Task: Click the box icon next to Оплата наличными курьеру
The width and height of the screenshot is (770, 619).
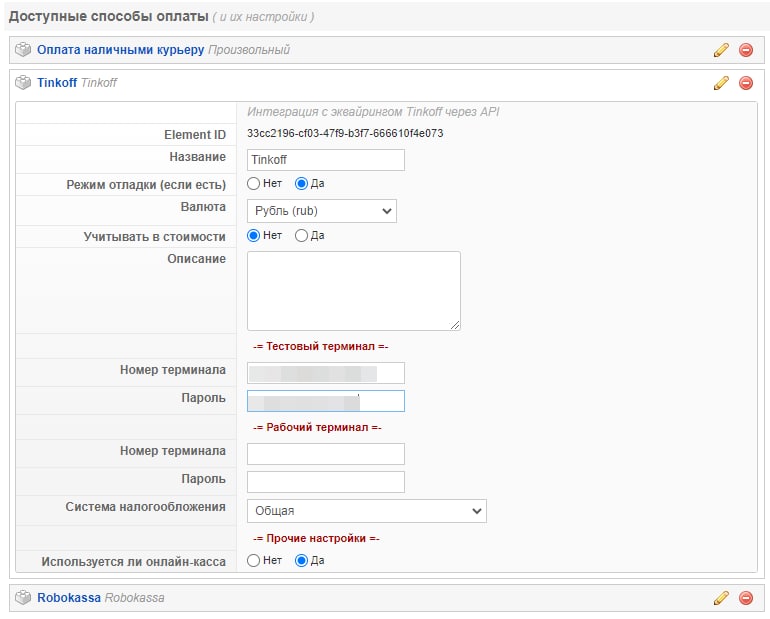Action: coord(23,50)
